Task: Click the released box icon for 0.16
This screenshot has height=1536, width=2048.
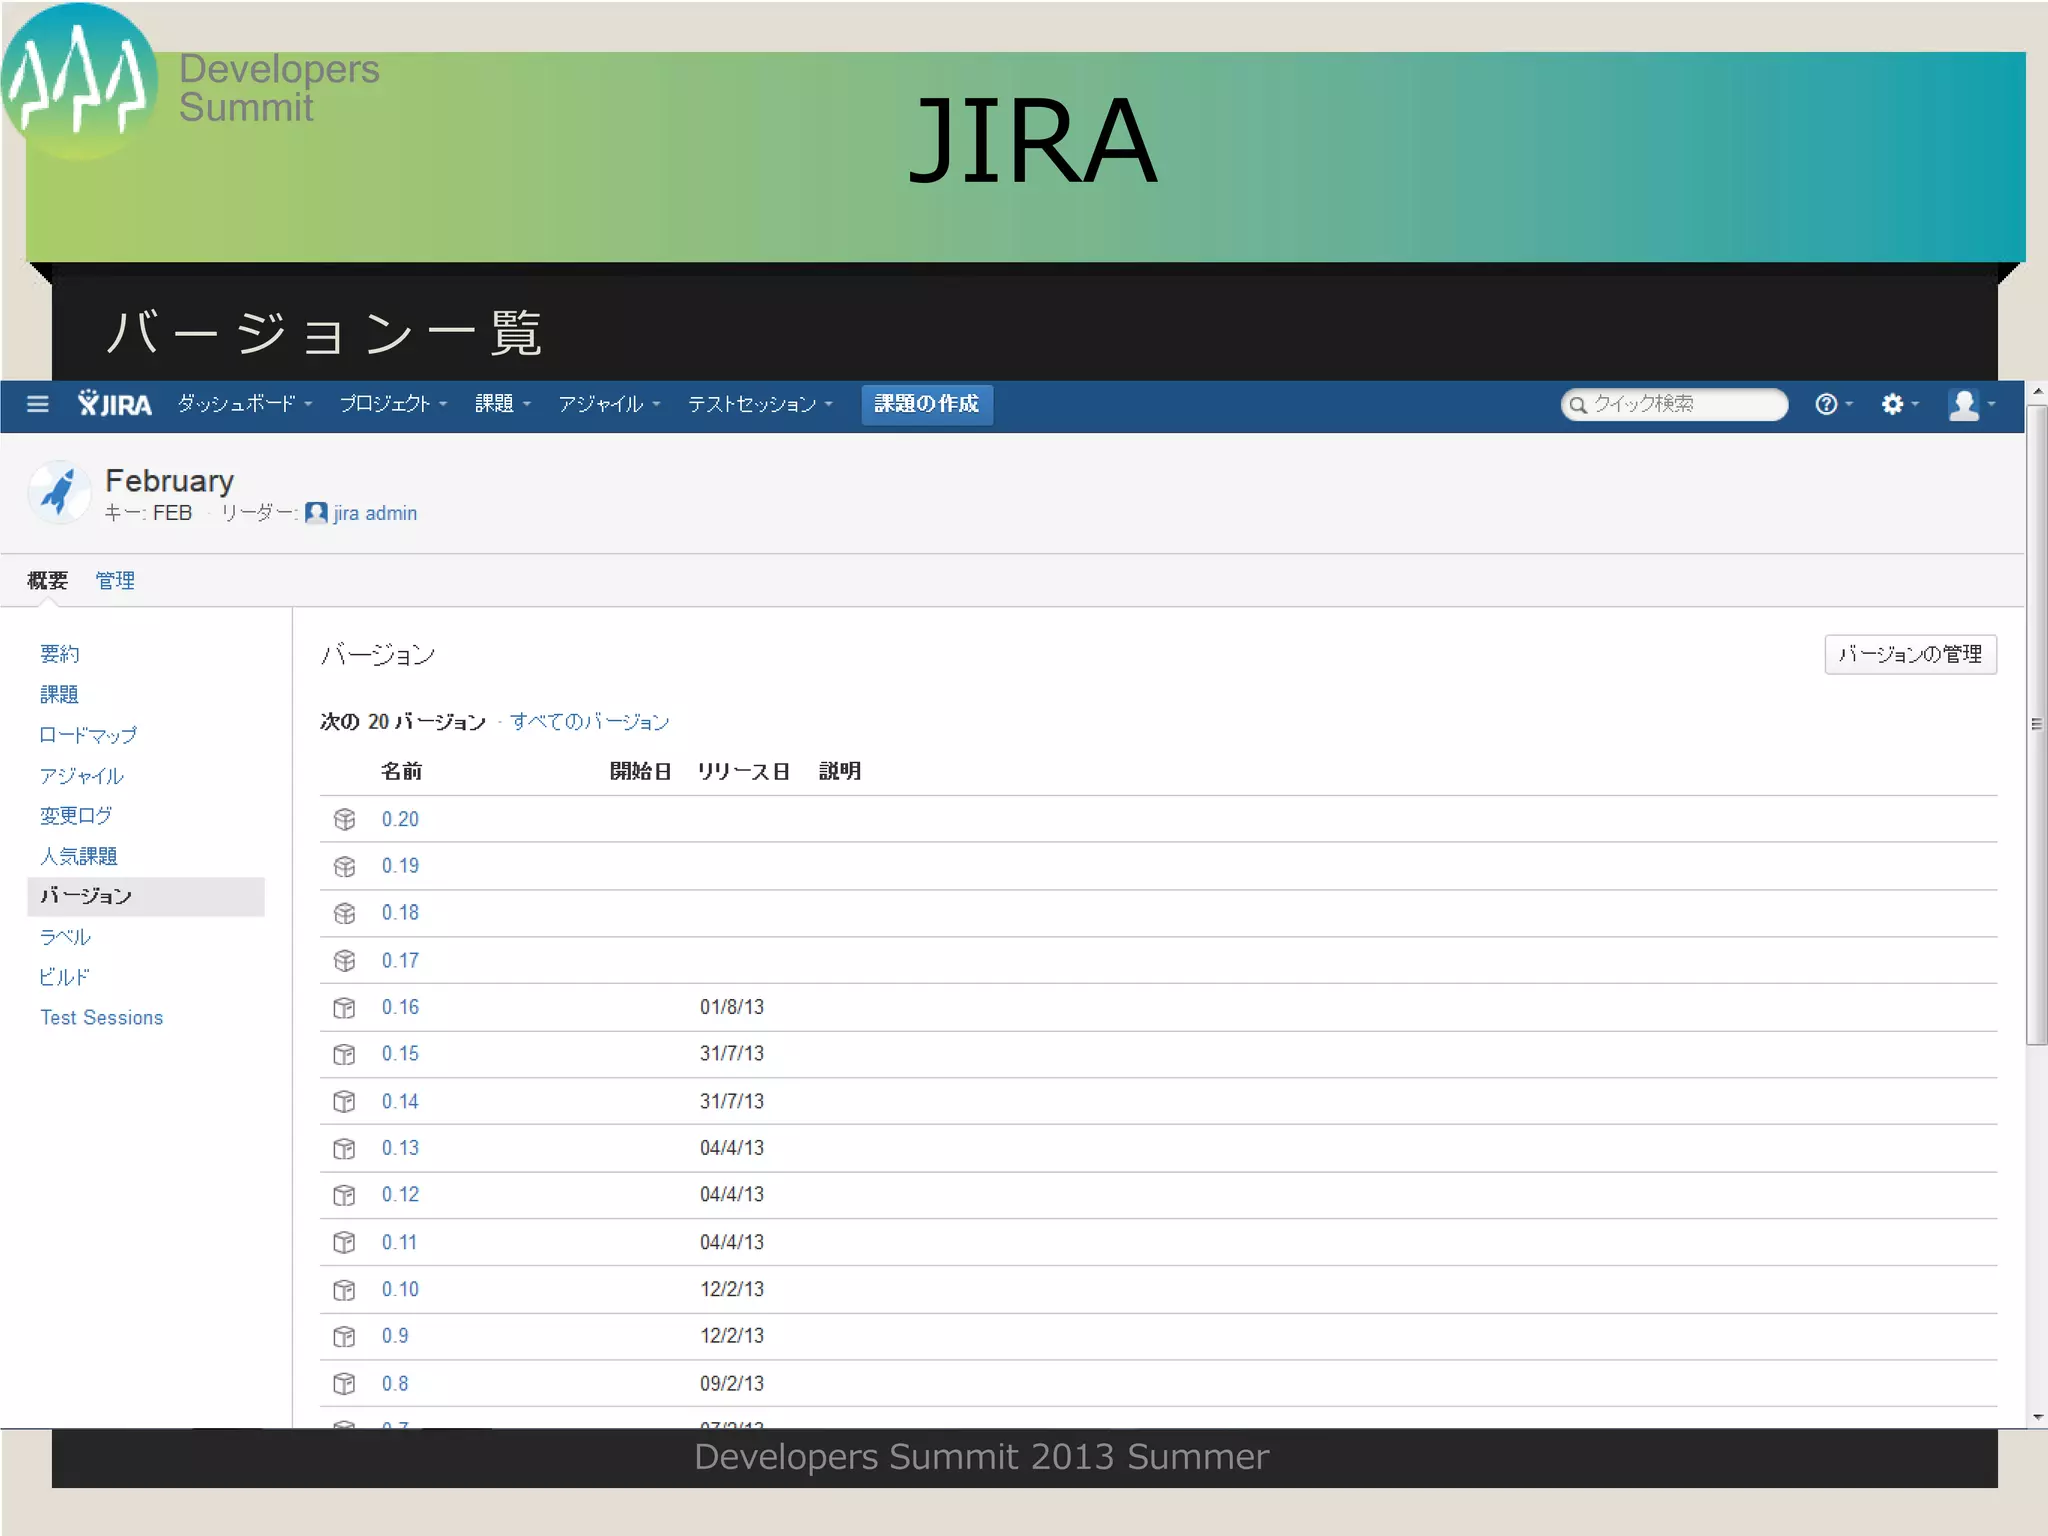Action: tap(344, 1008)
